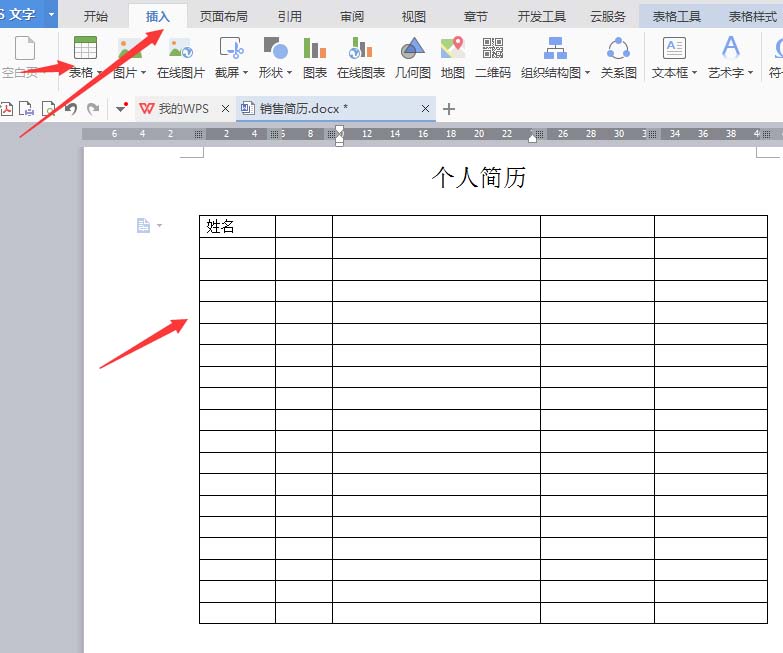The width and height of the screenshot is (783, 653).
Task: Click the redo arrow icon
Action: pos(93,108)
